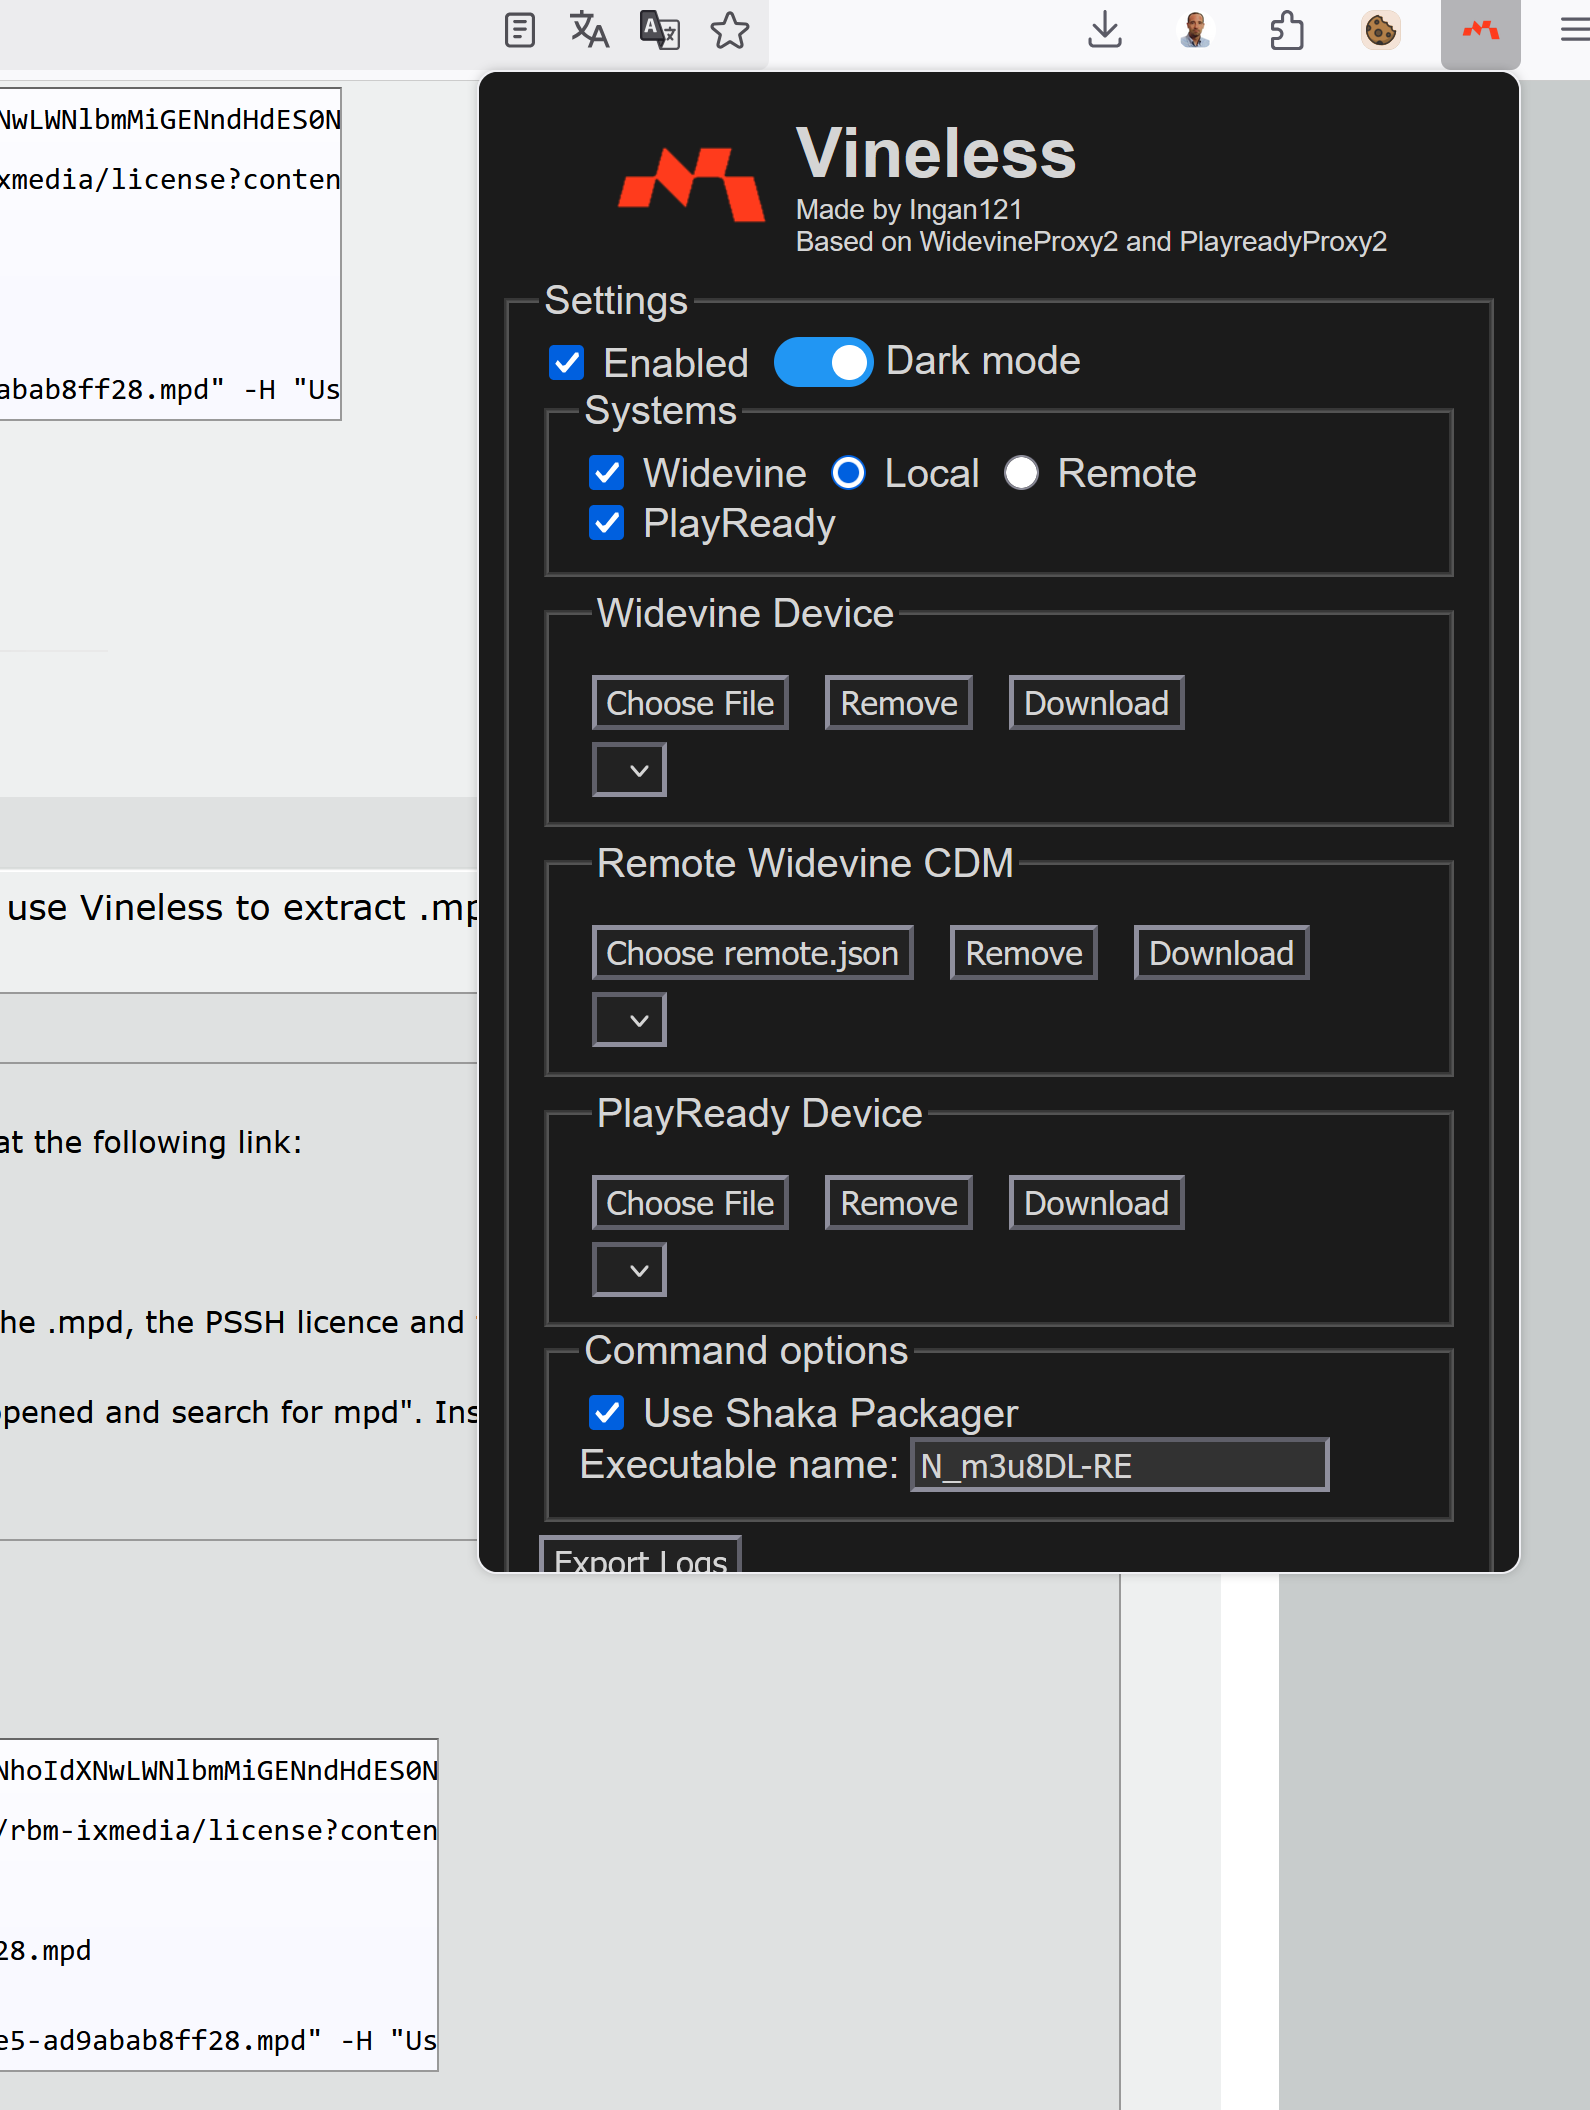Open reader view icon in browser toolbar

pyautogui.click(x=520, y=31)
